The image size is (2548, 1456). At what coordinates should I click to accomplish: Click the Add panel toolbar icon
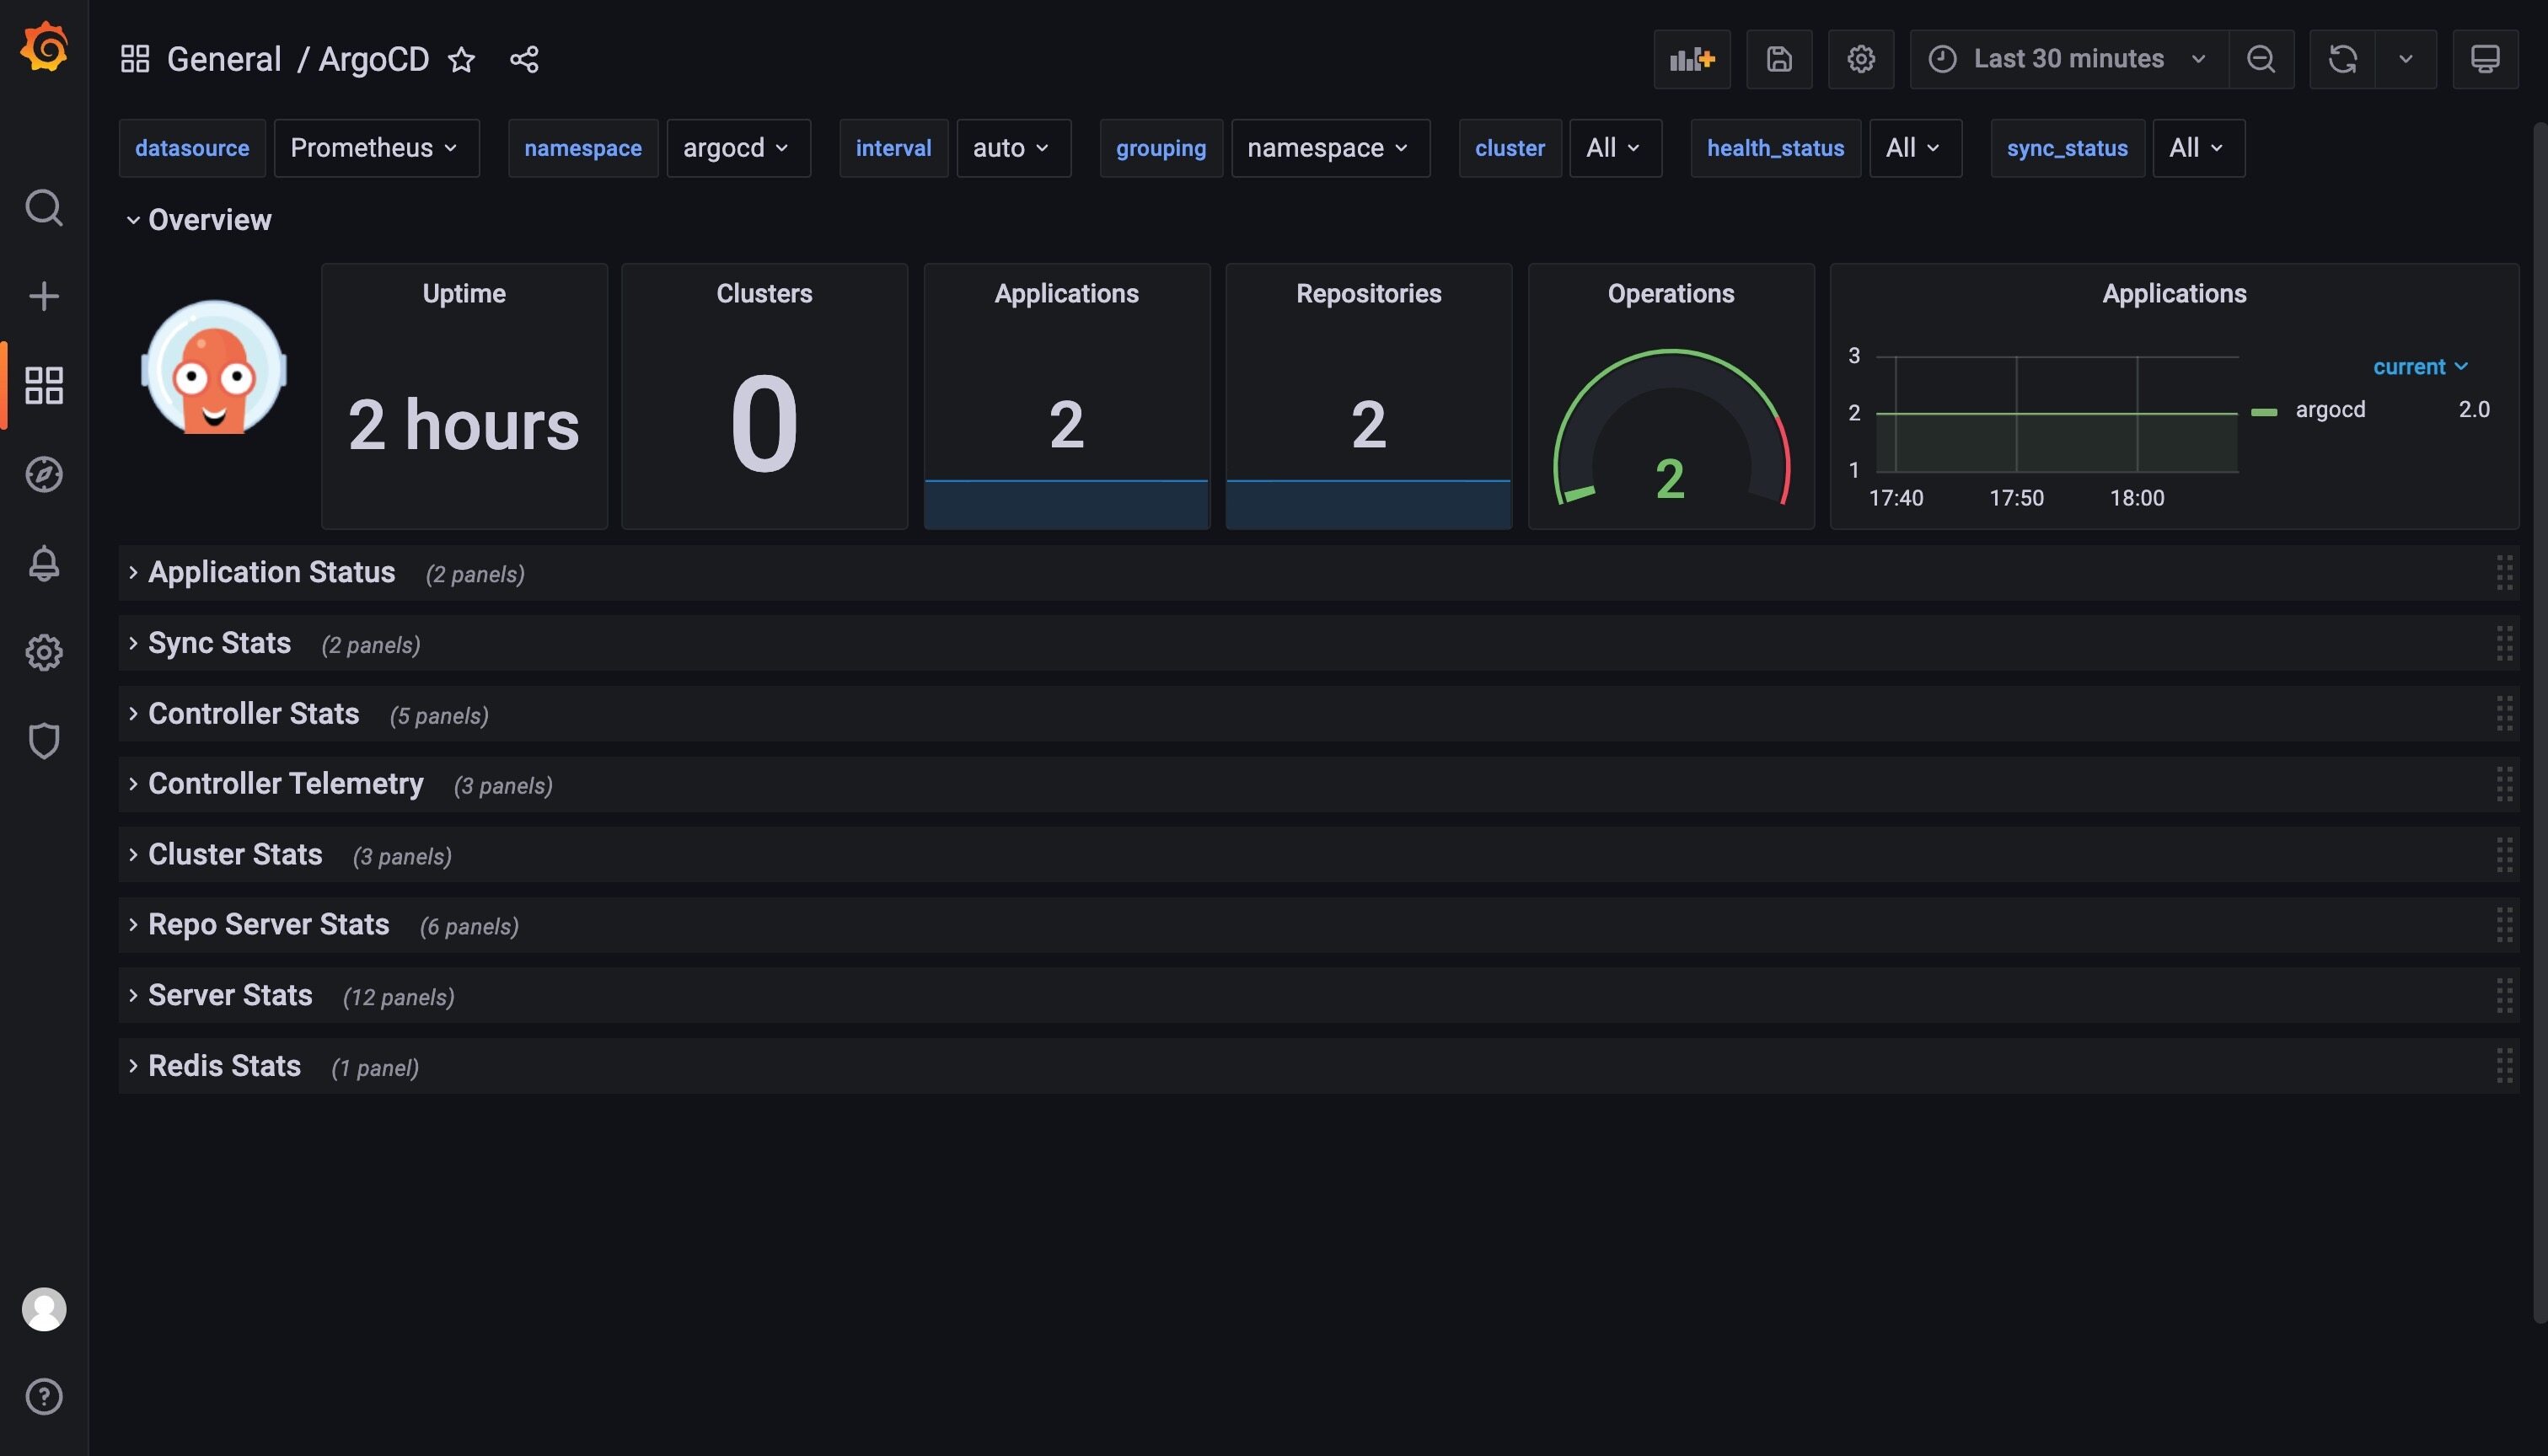pyautogui.click(x=1692, y=59)
